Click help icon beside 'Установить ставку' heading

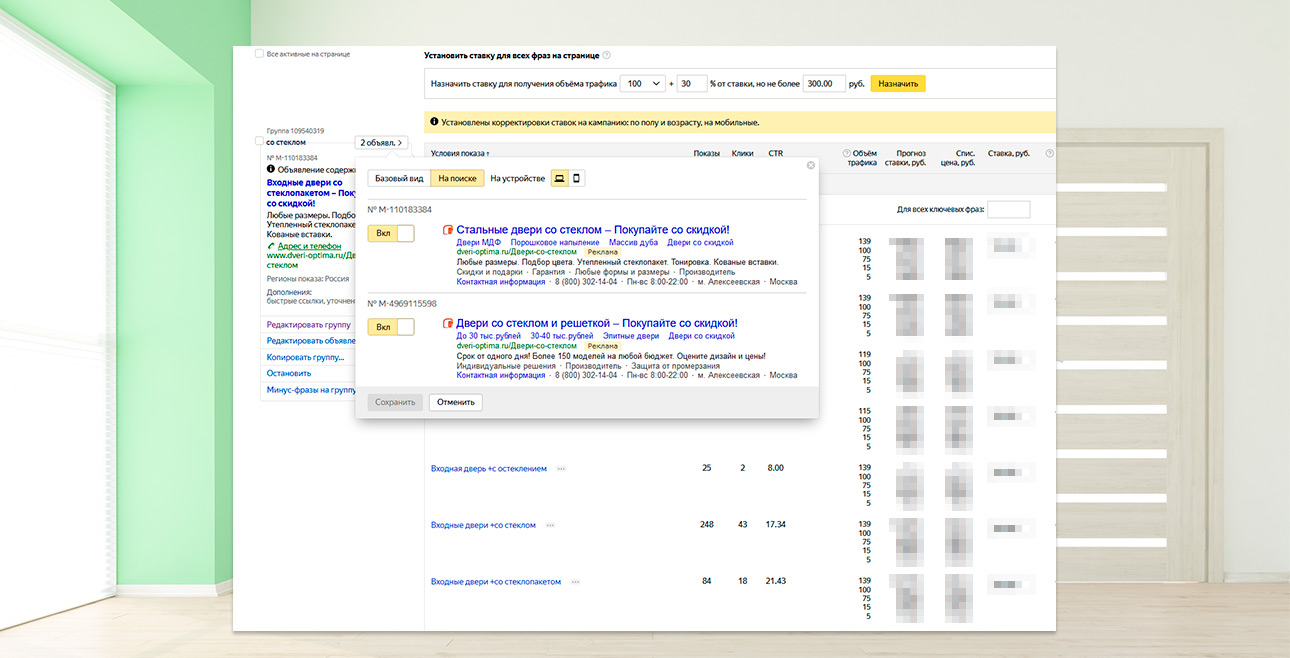[606, 55]
